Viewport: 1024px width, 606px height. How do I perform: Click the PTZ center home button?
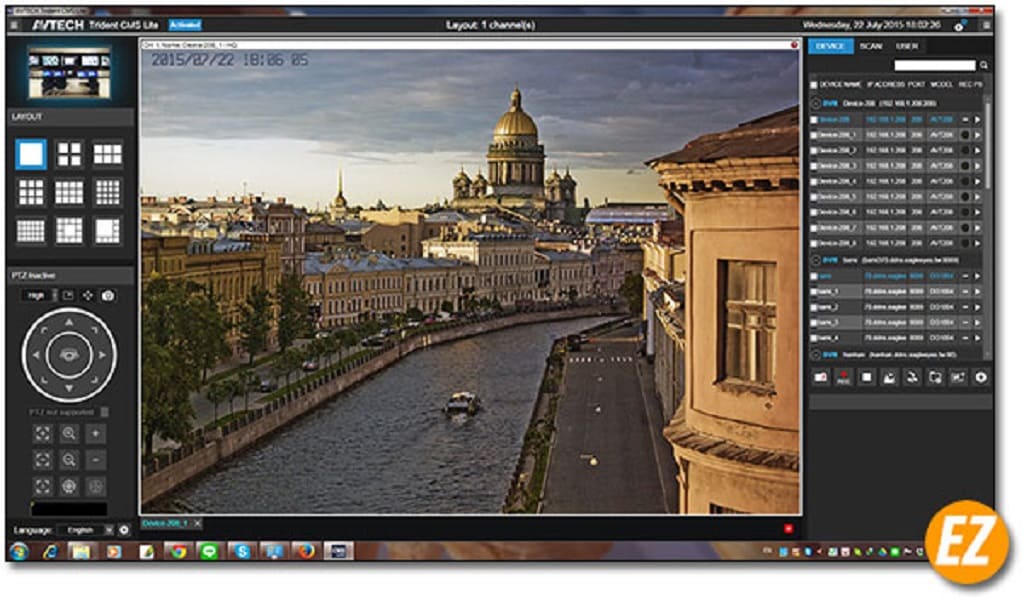click(69, 355)
